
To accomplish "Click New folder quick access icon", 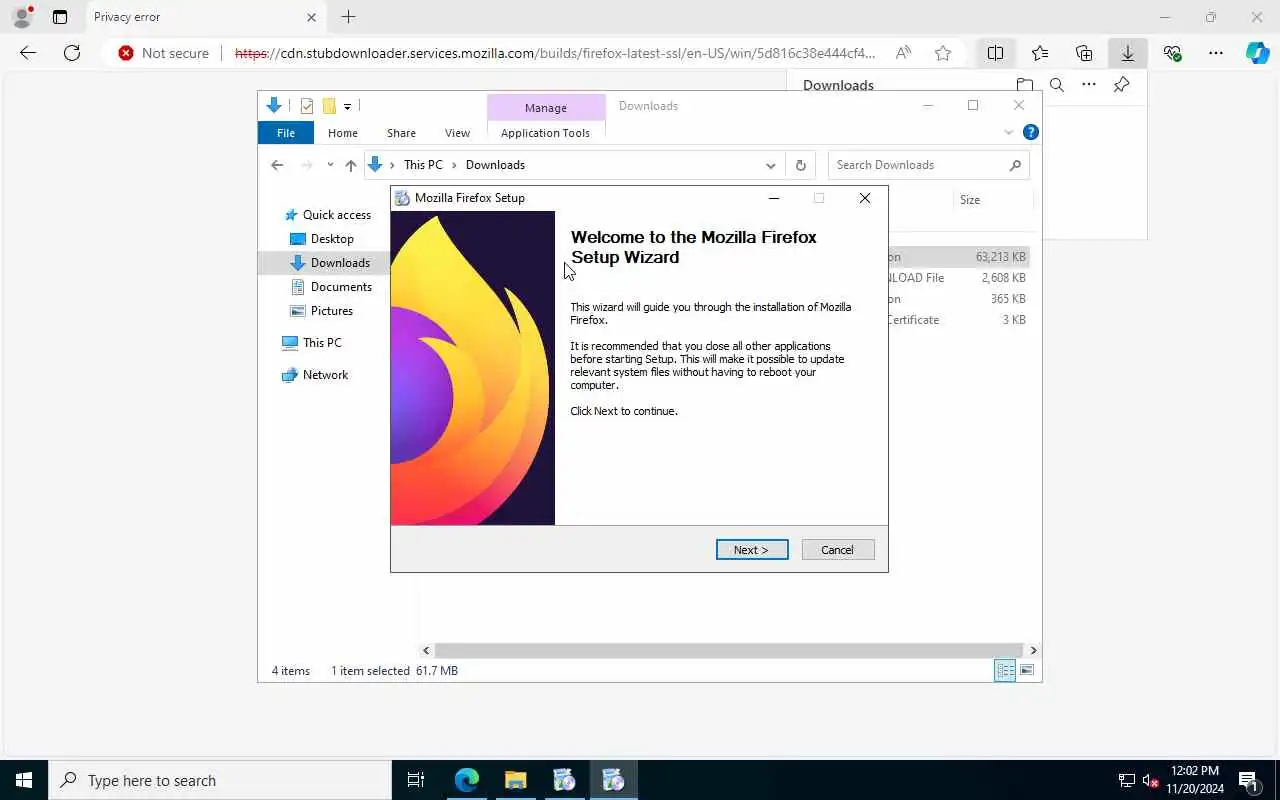I will tap(329, 106).
